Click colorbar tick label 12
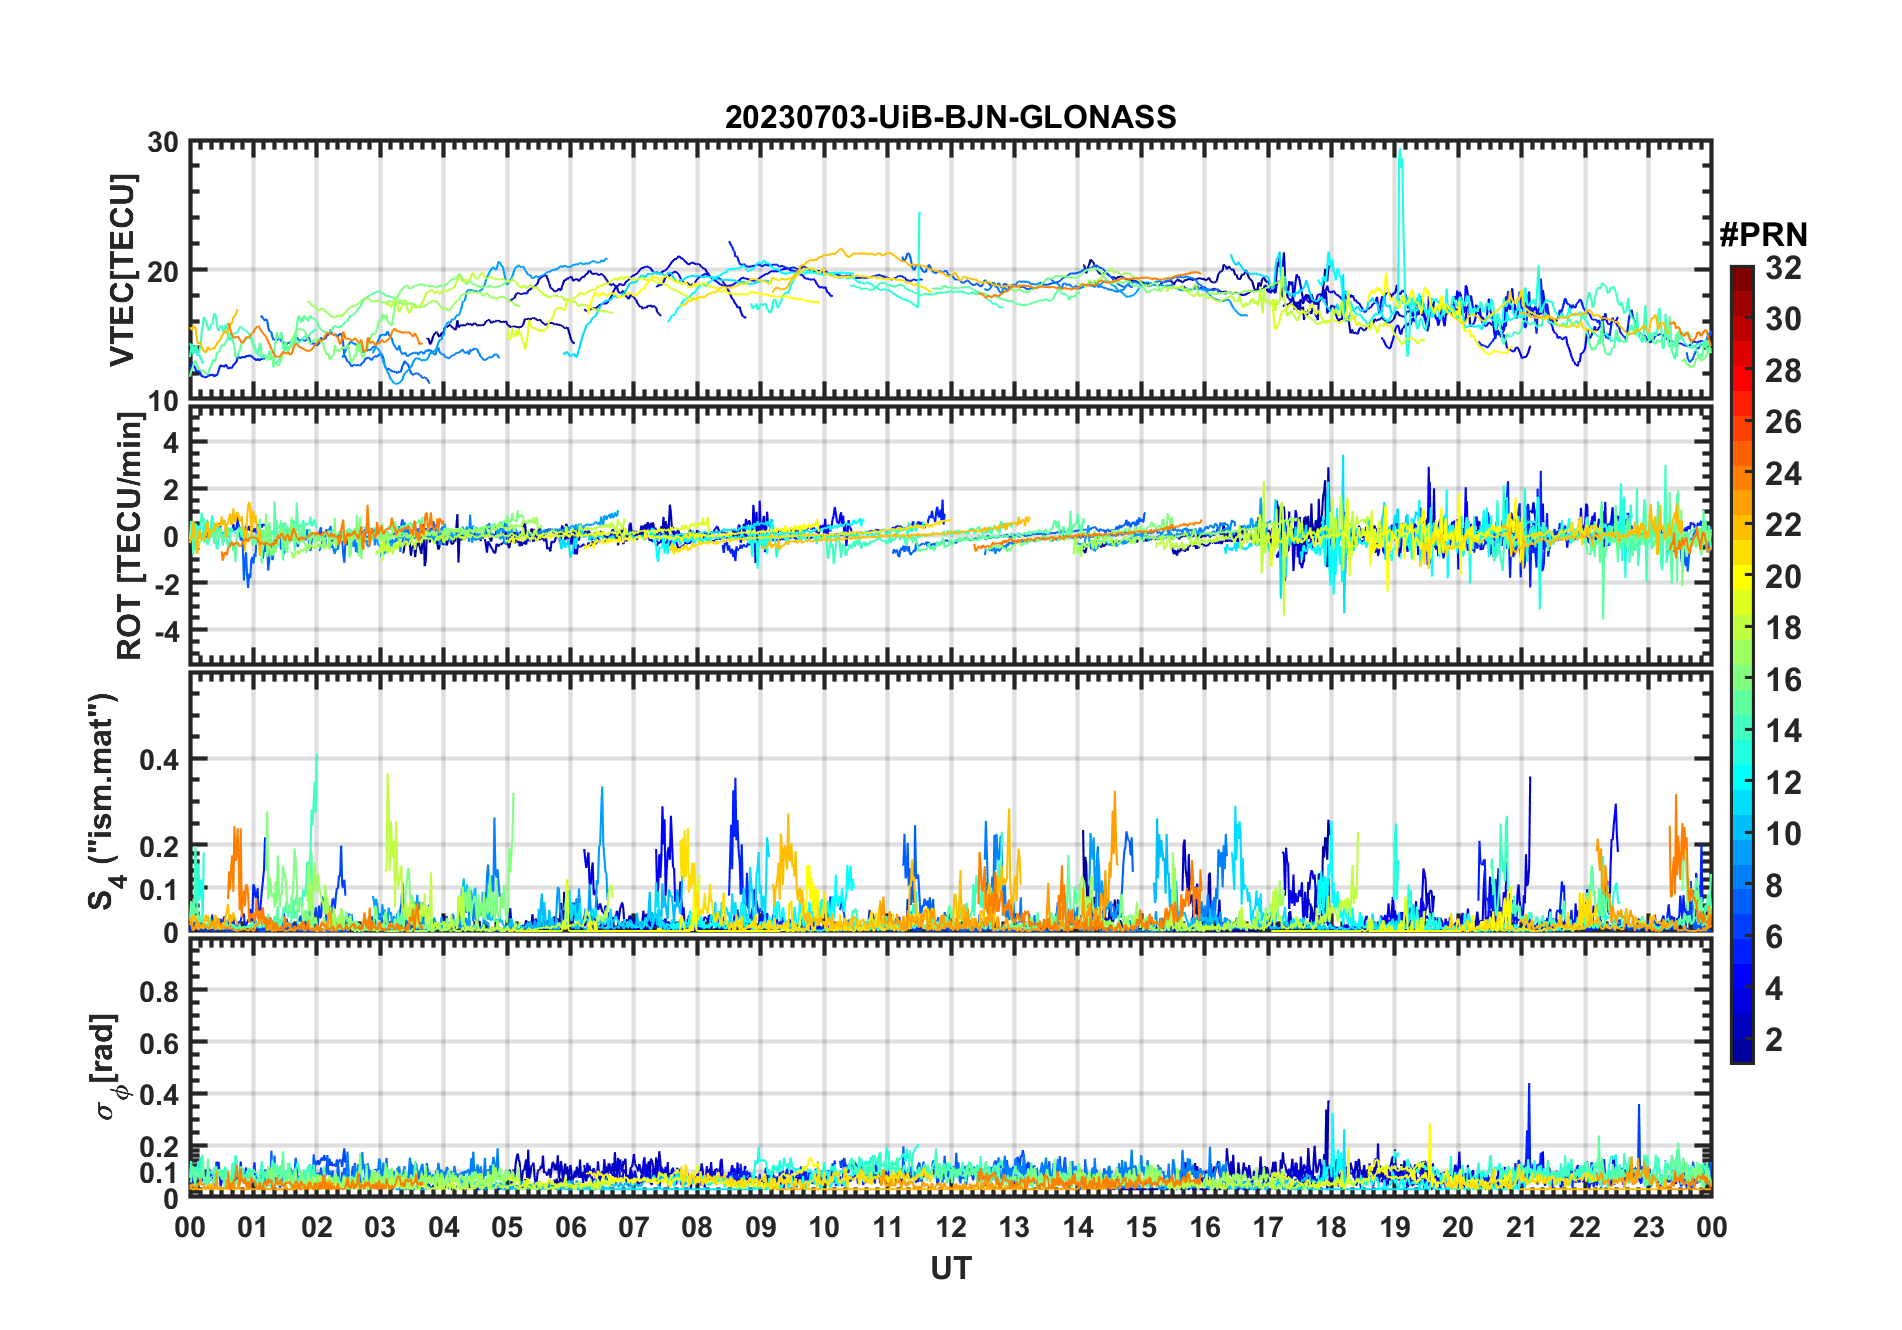This screenshot has height=1330, width=1902. [x=1783, y=783]
